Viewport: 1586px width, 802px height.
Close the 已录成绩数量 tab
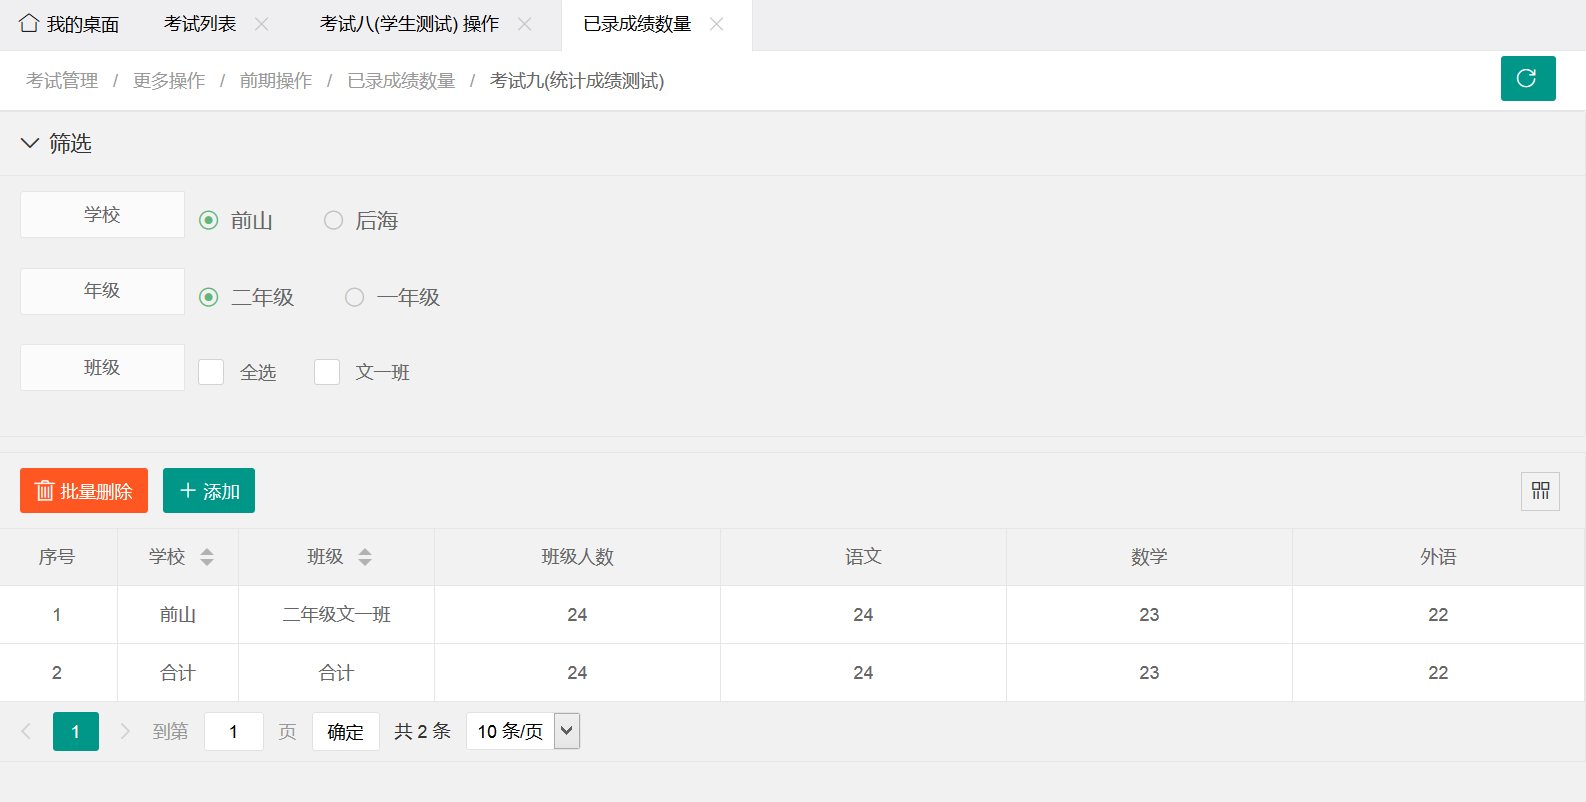(717, 24)
